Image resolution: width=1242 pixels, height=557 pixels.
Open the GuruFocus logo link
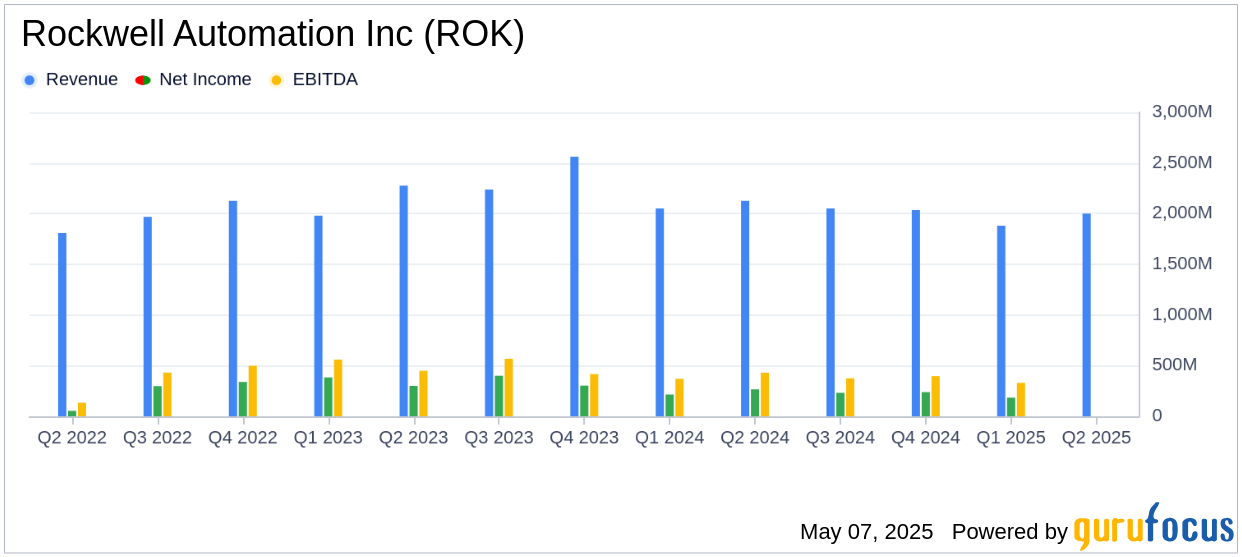pos(1153,527)
